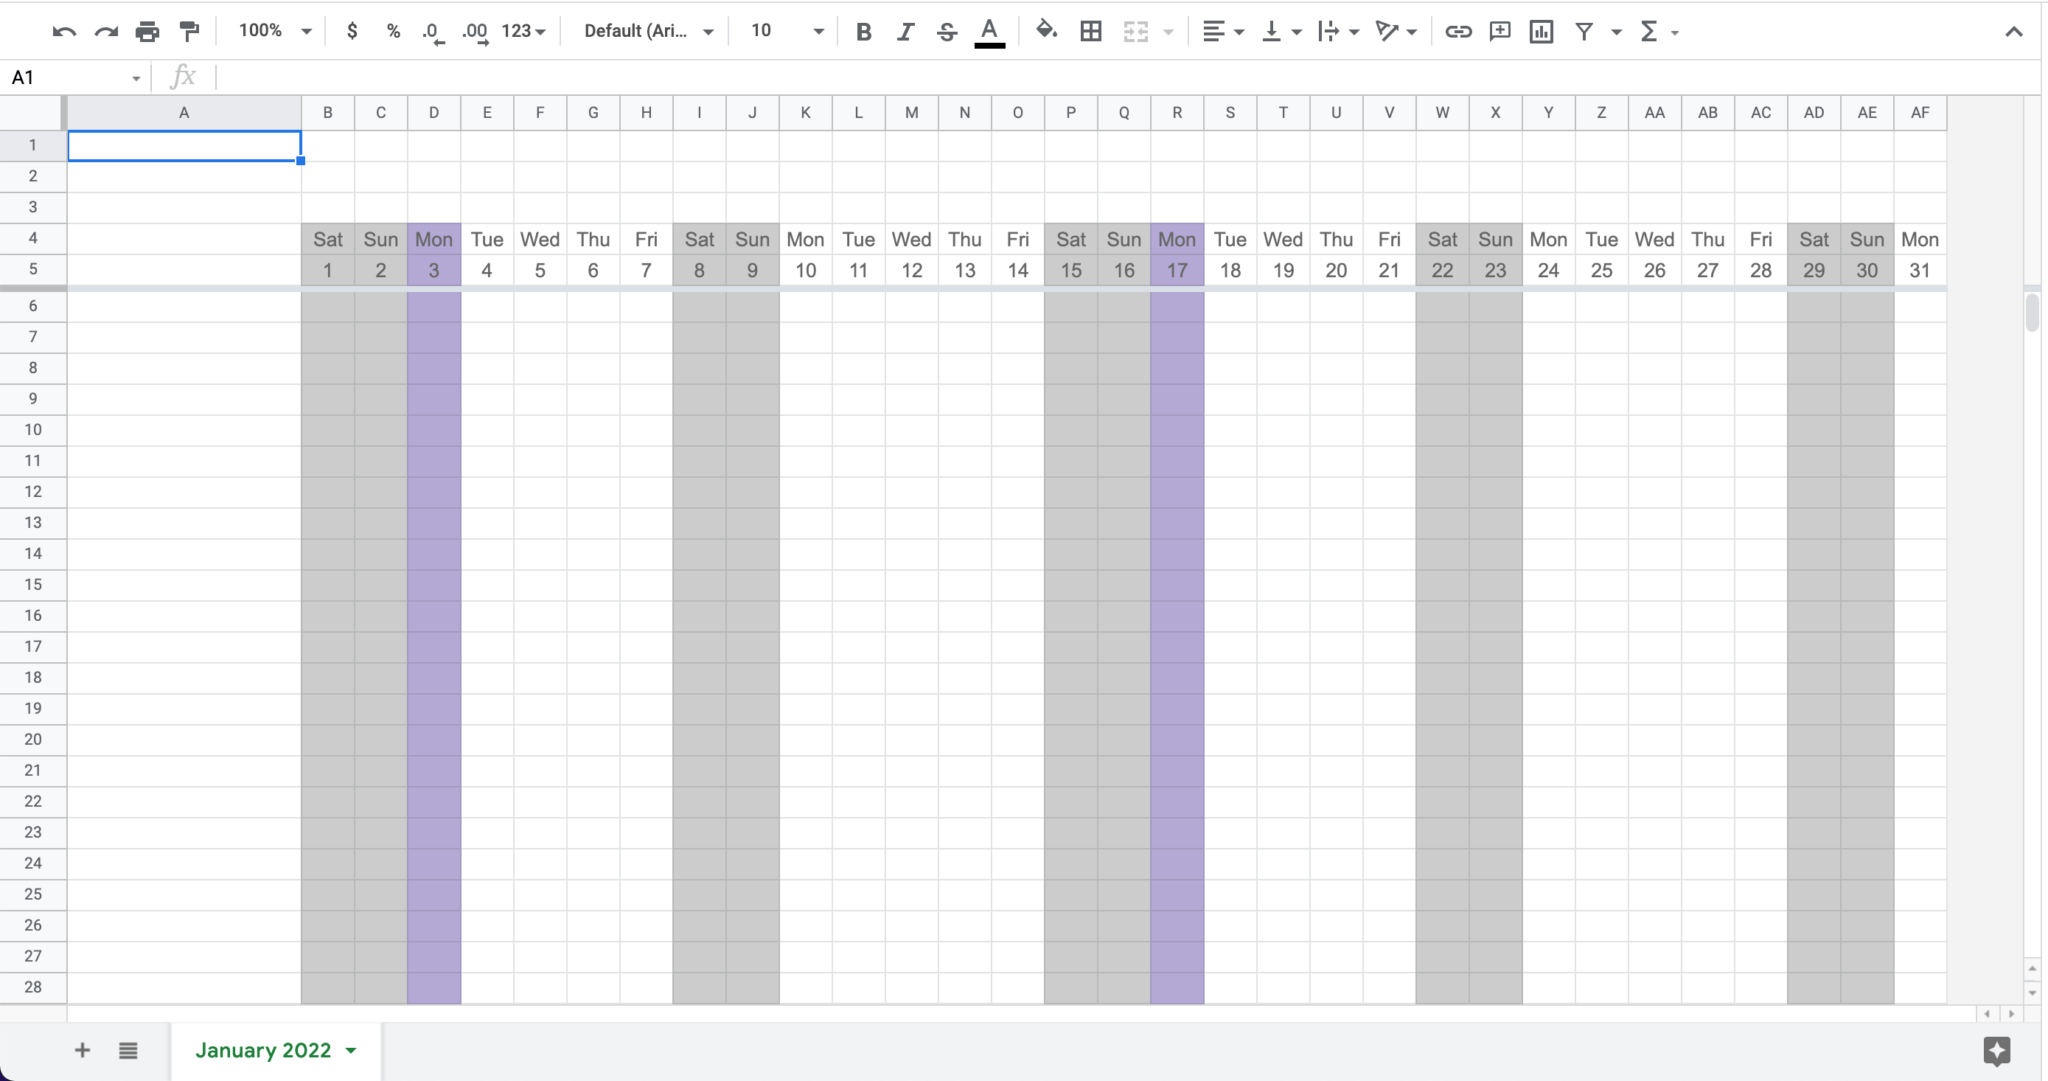Switch to the January 2022 sheet tab
2048x1081 pixels.
[x=264, y=1050]
